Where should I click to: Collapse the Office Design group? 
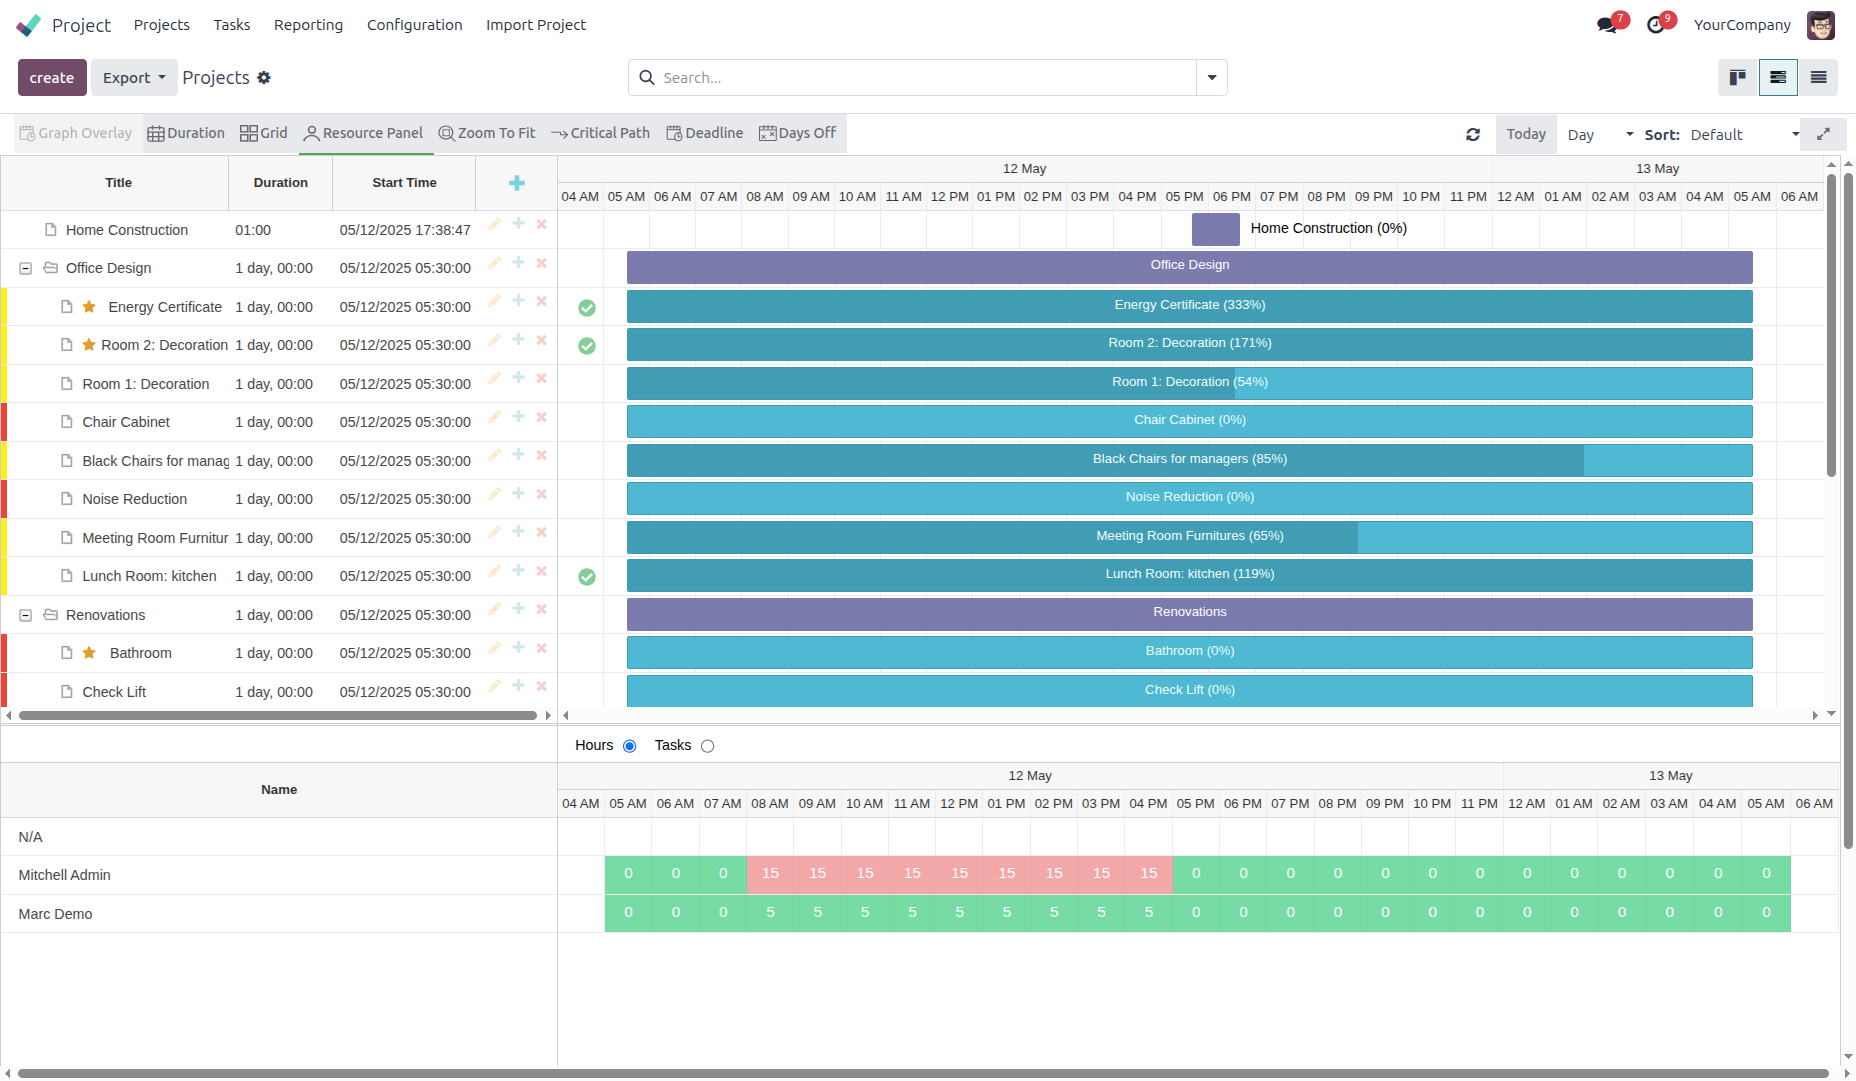(26, 269)
